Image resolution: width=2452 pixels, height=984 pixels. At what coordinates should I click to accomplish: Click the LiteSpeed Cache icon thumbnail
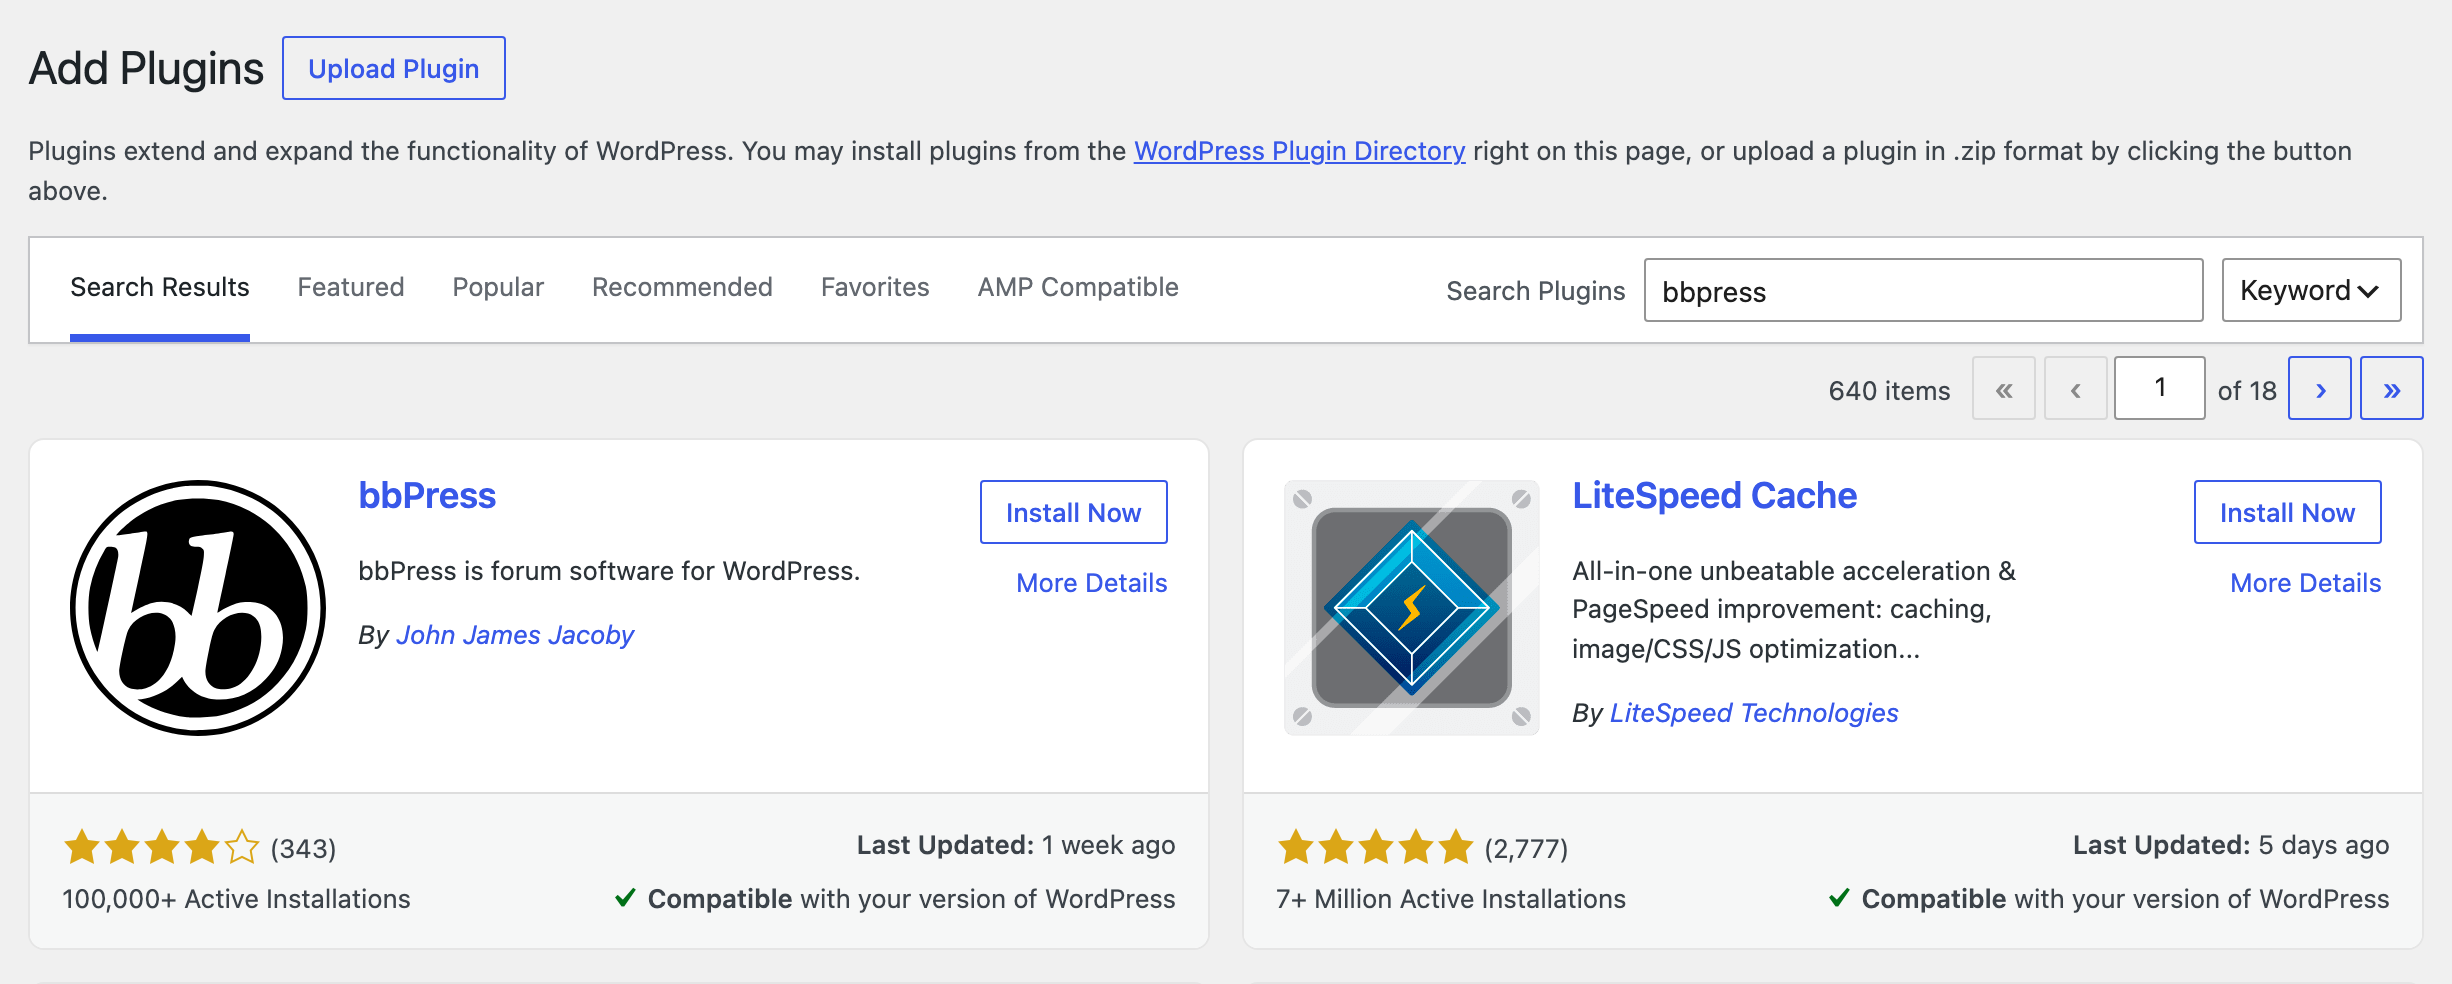[1412, 608]
